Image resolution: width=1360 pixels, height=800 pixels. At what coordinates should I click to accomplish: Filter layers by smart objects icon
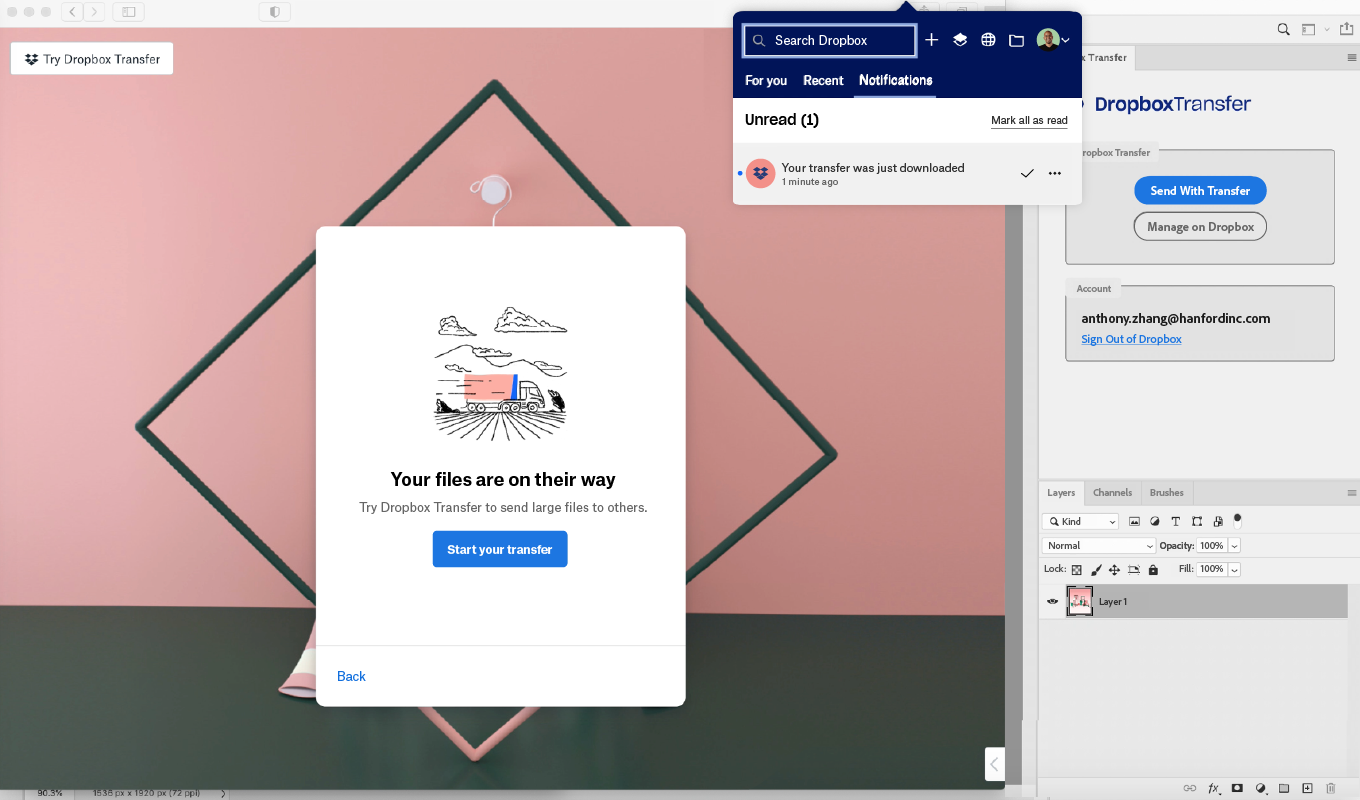[1217, 521]
